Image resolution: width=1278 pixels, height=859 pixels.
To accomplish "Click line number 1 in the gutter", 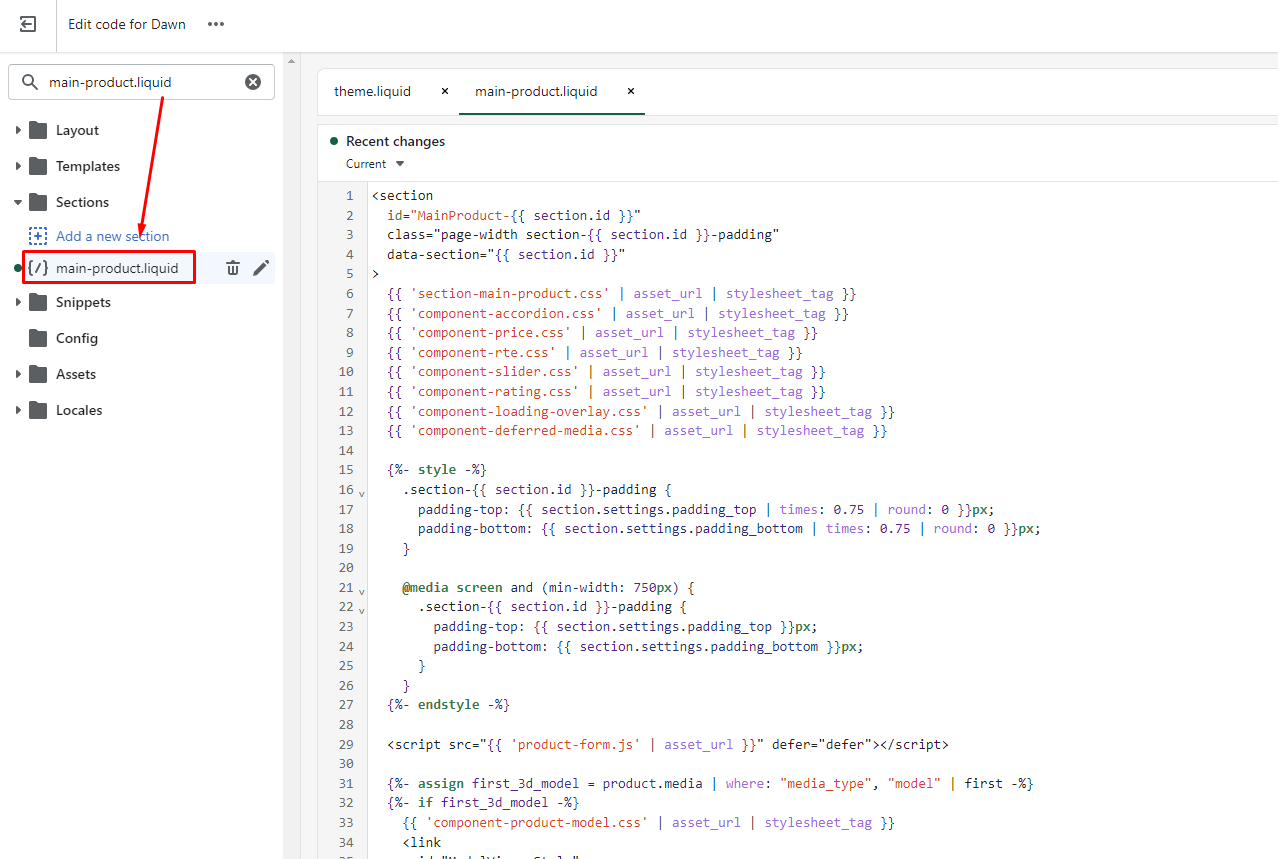I will (349, 196).
